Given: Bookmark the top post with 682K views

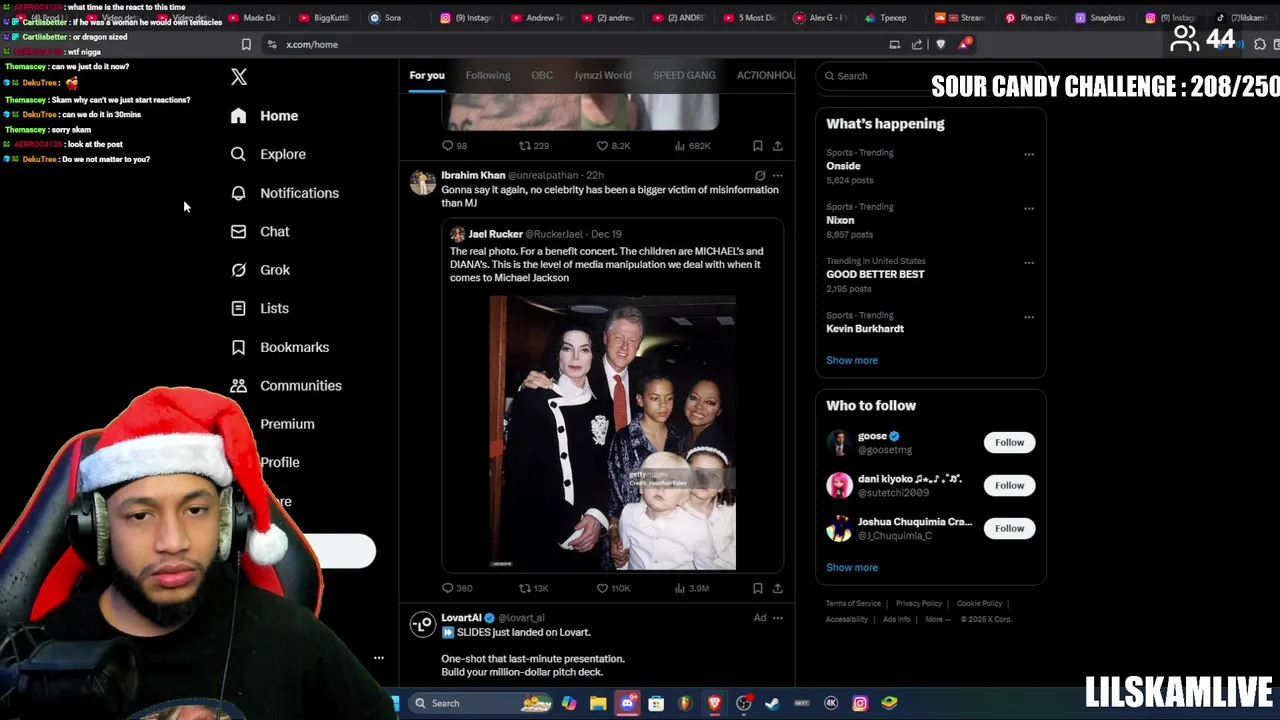Looking at the screenshot, I should pyautogui.click(x=758, y=146).
